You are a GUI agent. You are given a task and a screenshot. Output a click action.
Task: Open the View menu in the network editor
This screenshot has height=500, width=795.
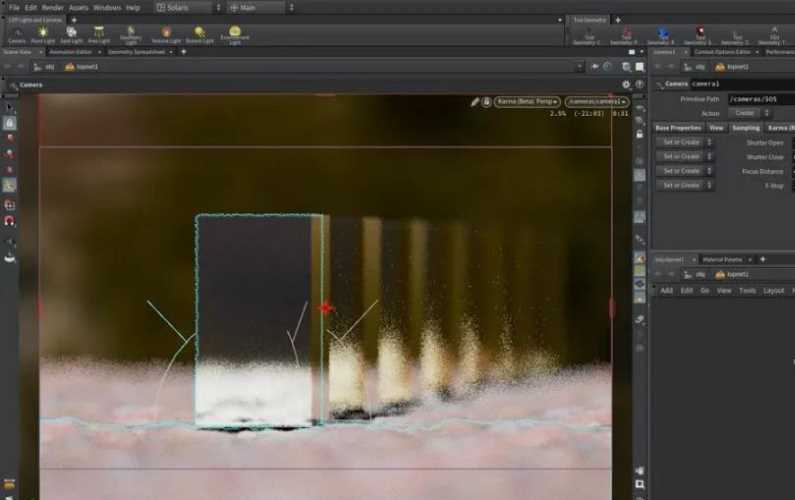(724, 291)
